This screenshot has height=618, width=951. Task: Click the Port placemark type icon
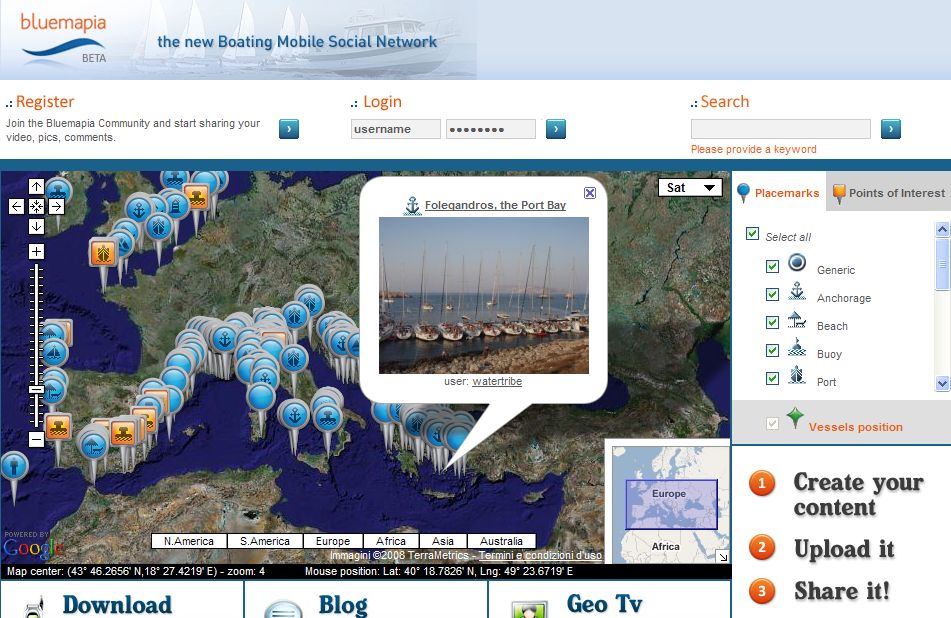797,375
